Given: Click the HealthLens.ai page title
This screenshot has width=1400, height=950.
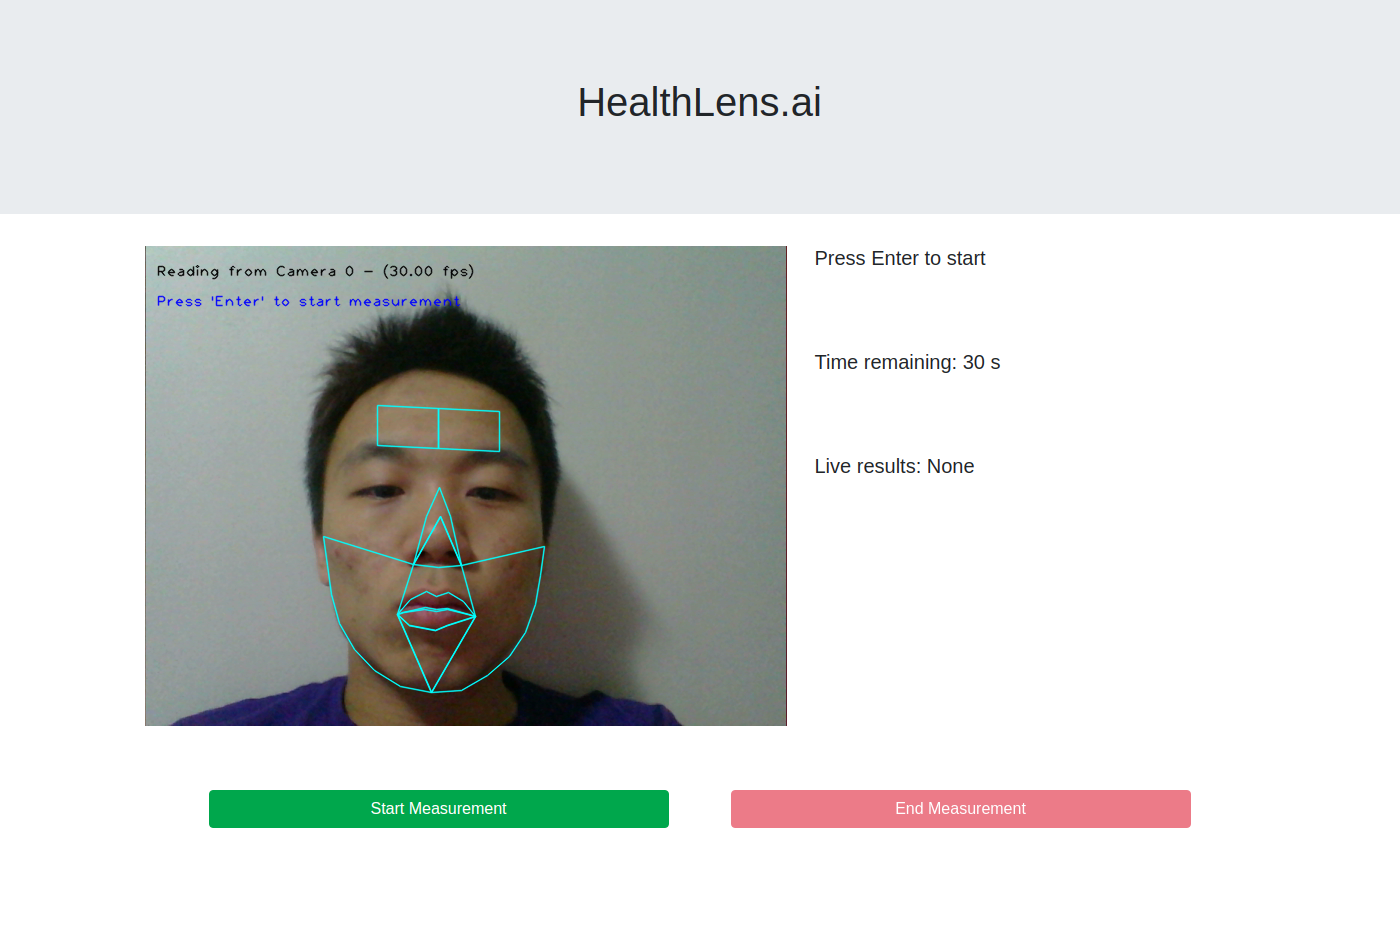Looking at the screenshot, I should 699,102.
